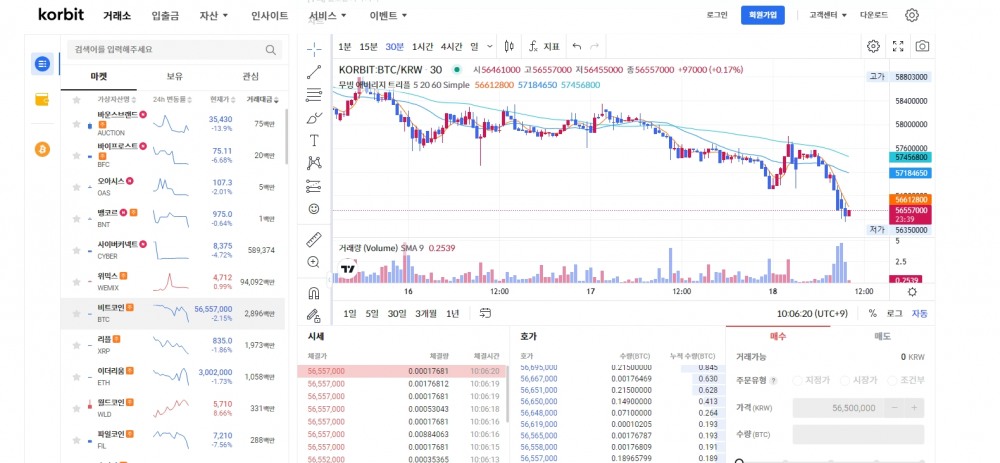
Task: Take a chart snapshot with camera icon
Action: (x=922, y=46)
